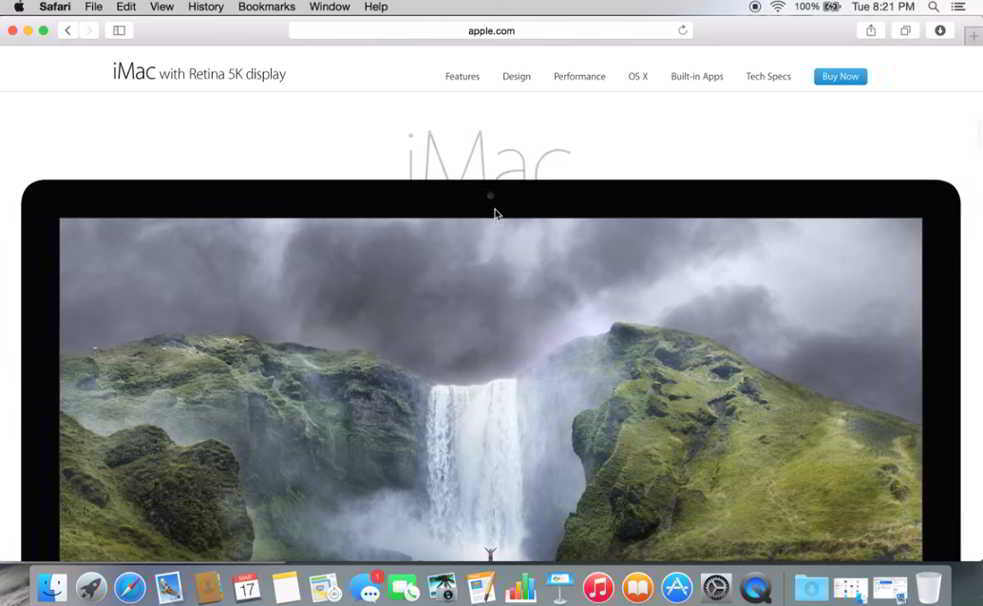Click Safari back arrow button
This screenshot has width=983, height=606.
click(x=68, y=30)
